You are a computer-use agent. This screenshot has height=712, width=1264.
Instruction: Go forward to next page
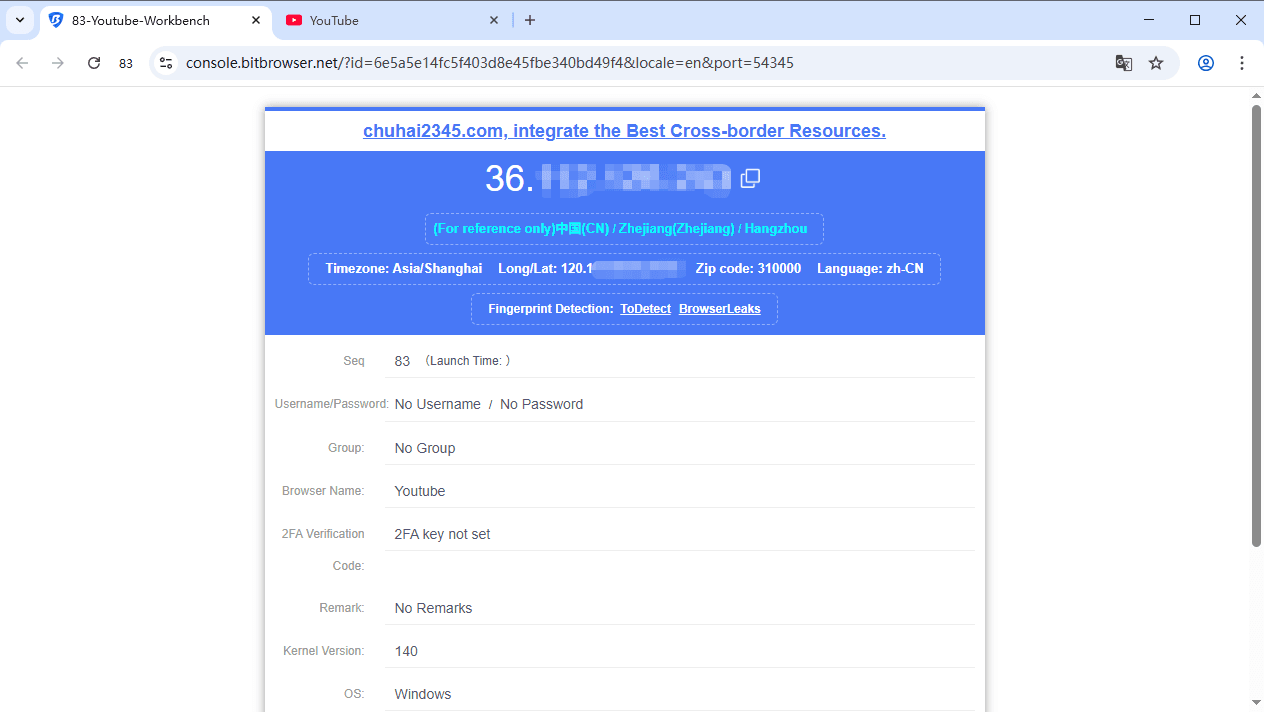58,63
